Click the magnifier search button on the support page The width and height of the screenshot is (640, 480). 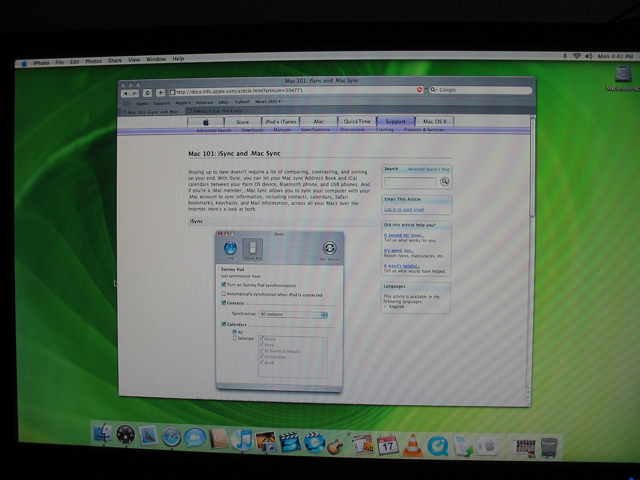[444, 181]
